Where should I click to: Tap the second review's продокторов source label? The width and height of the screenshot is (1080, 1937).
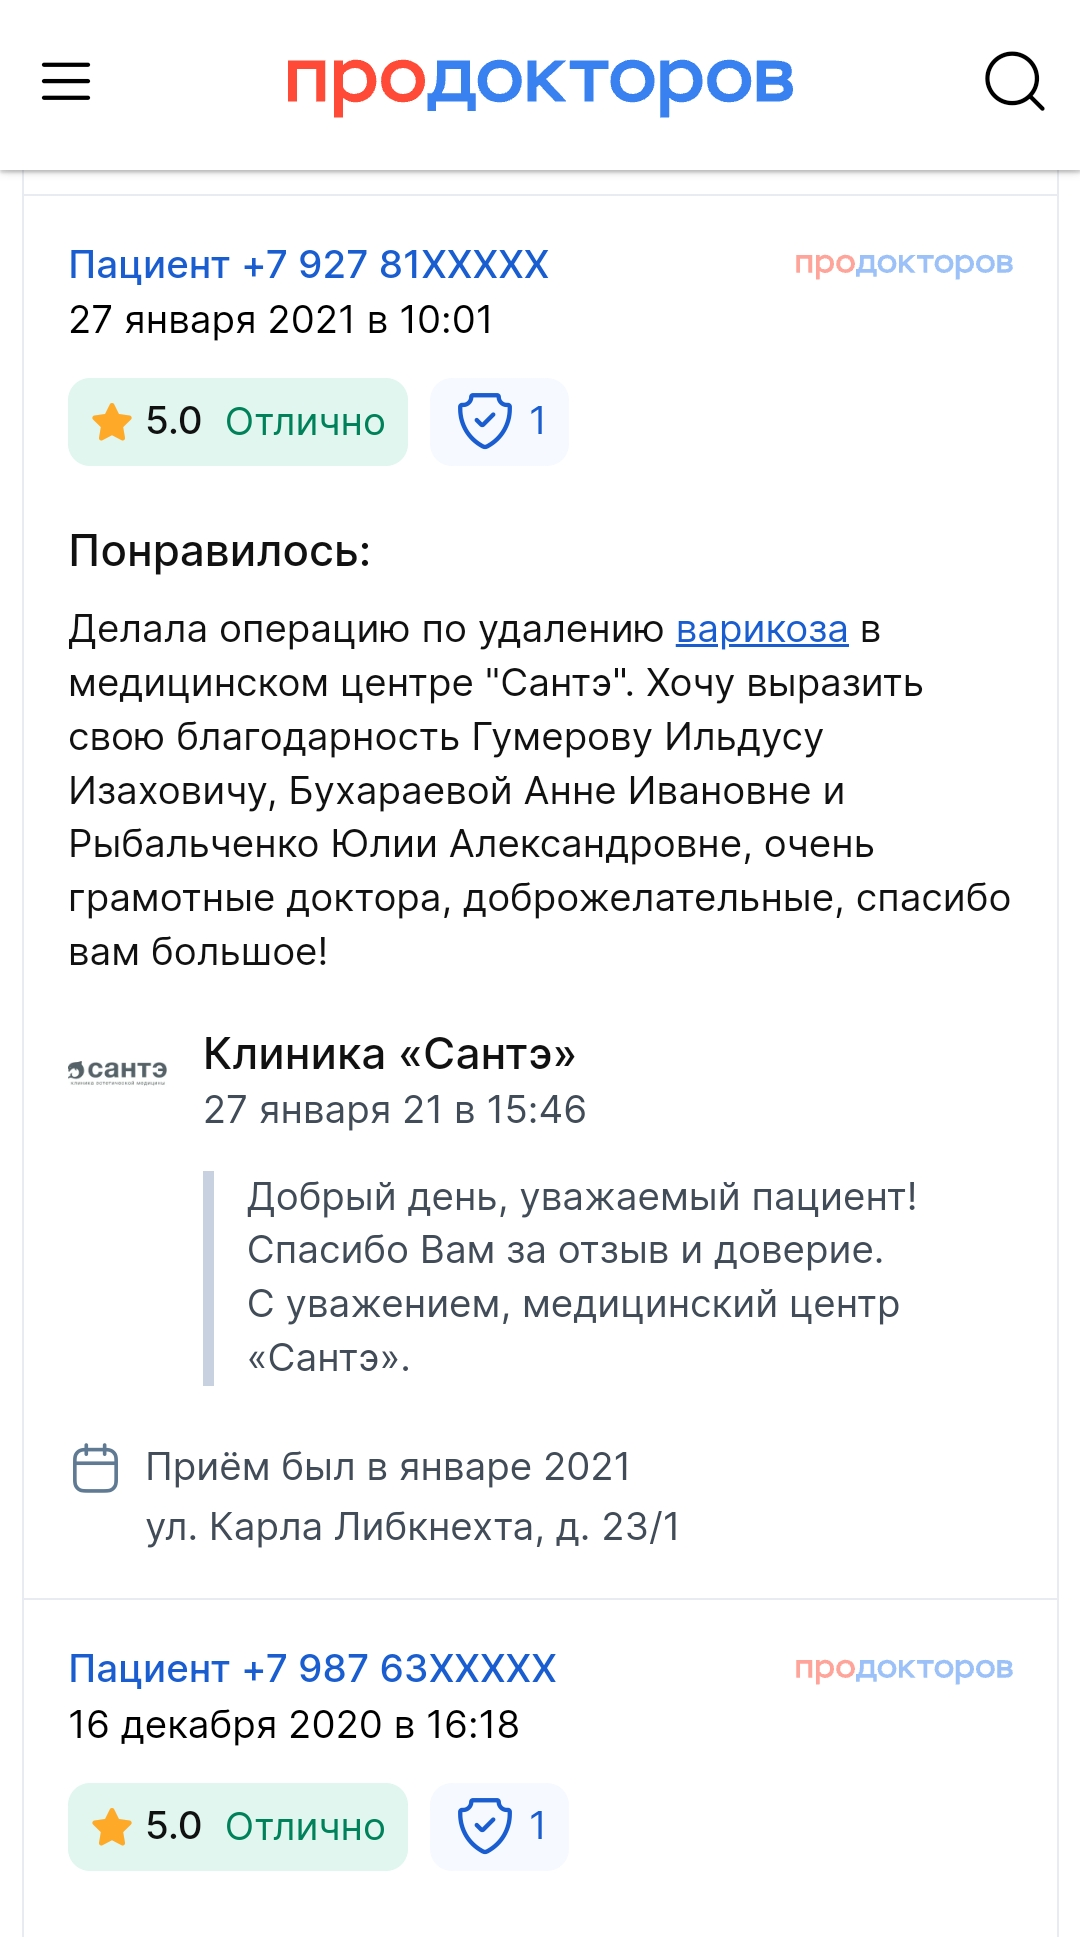point(904,1668)
